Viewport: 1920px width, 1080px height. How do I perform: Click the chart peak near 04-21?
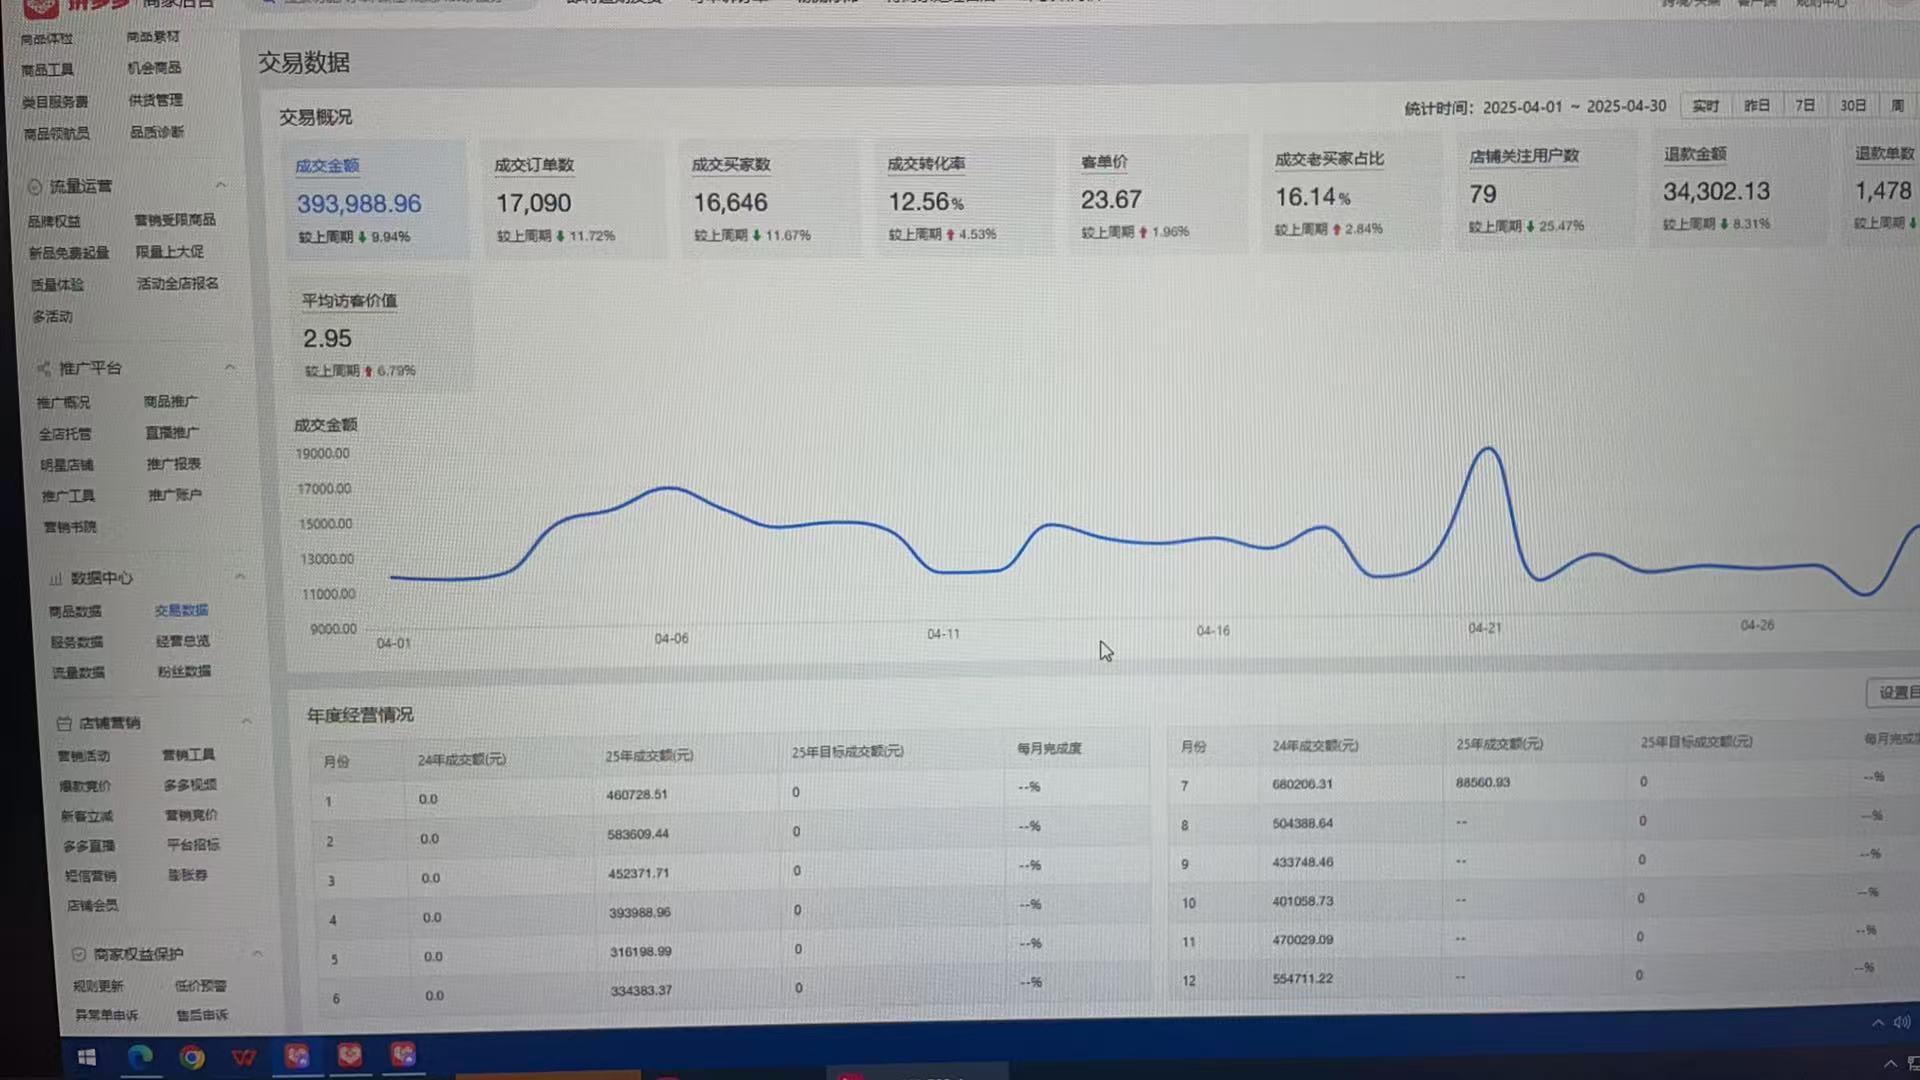point(1489,449)
